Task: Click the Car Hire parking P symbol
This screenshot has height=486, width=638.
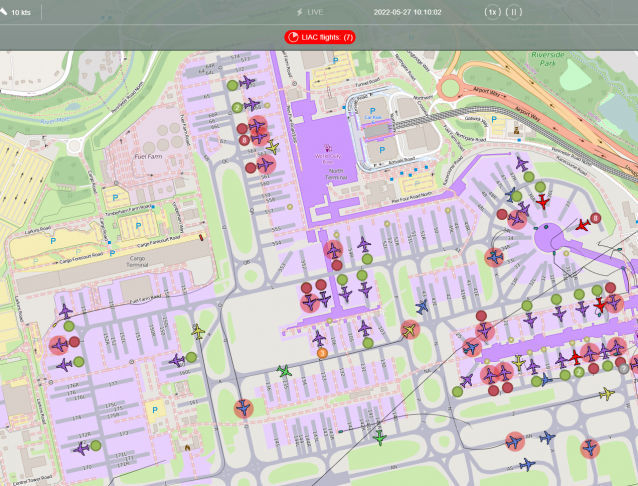Action: click(371, 110)
